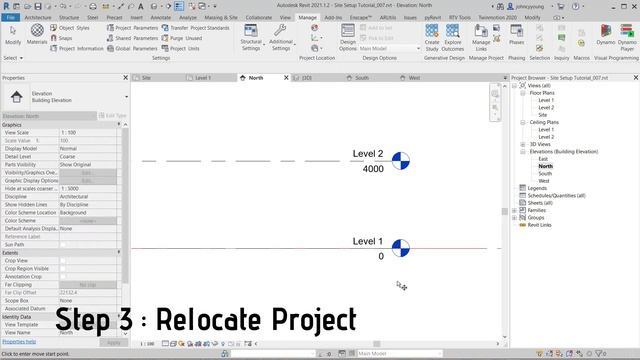Open Project Information dialog
Viewport: 640px width, 360px height.
coord(77,48)
